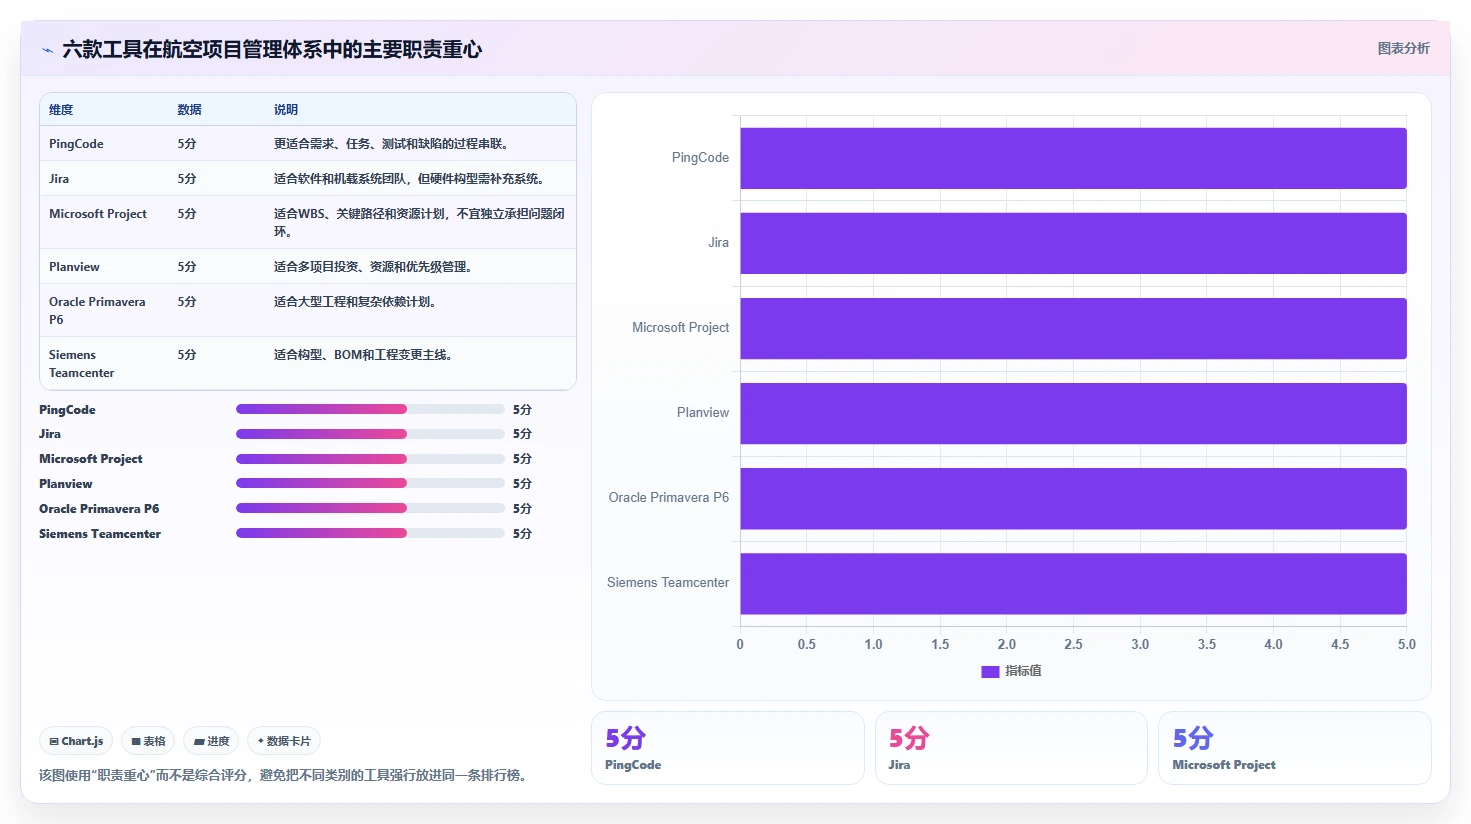Click the 5.0 axis tick label
The width and height of the screenshot is (1471, 824).
pos(1407,645)
